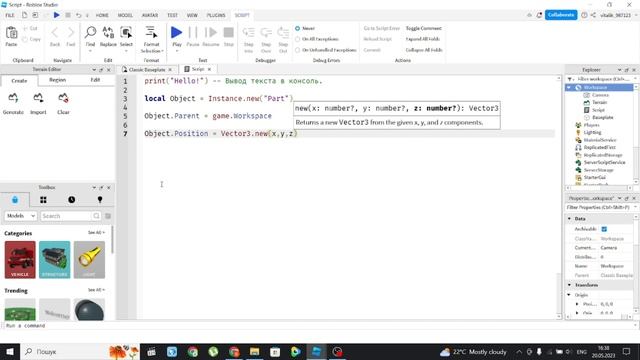640x360 pixels.
Task: Open the Toolbox Marketplace tab icon
Action: pyautogui.click(x=15, y=200)
